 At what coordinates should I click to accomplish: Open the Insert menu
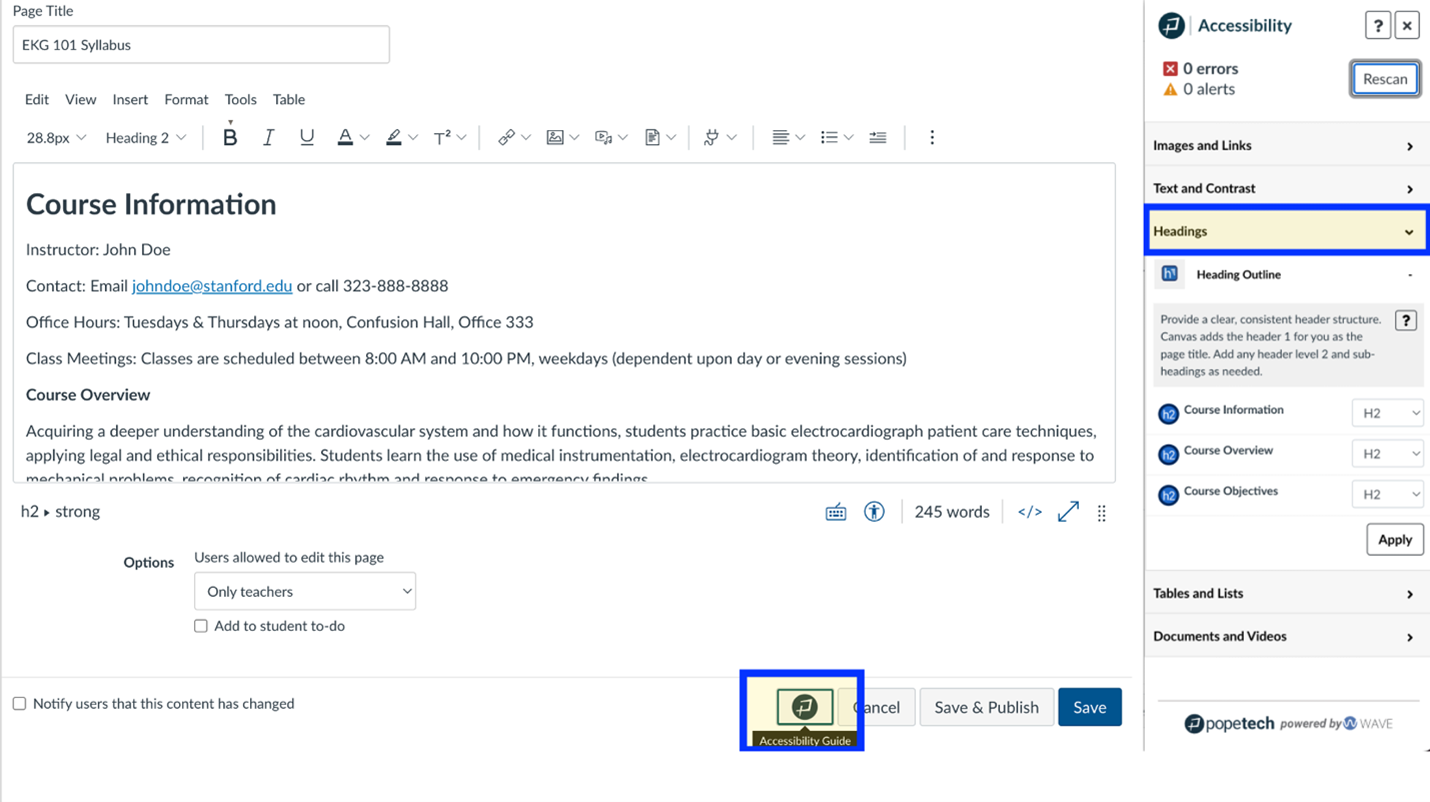point(130,100)
